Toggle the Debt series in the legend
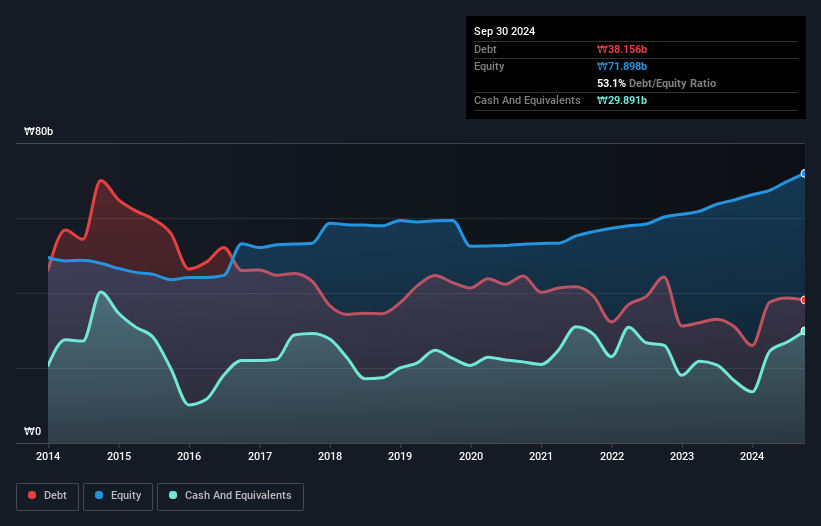The height and width of the screenshot is (526, 821). 48,496
